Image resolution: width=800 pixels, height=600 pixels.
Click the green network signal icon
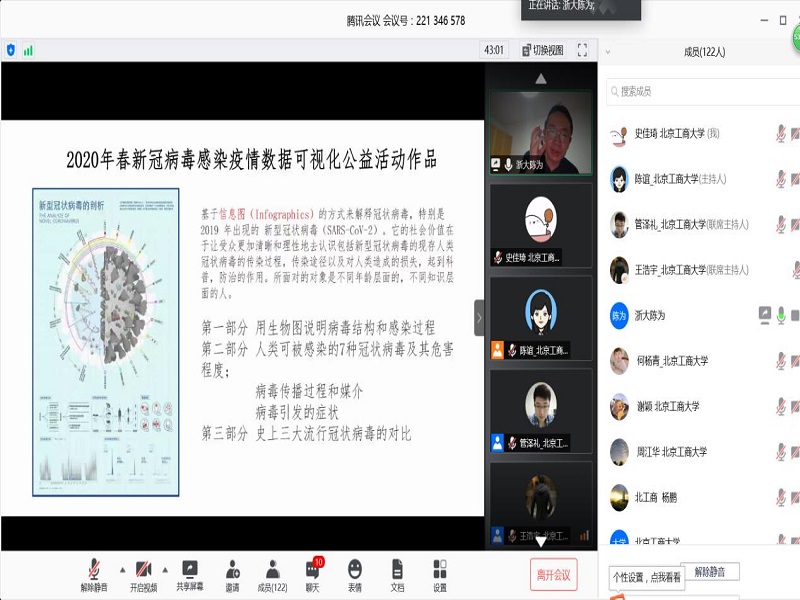tap(28, 50)
